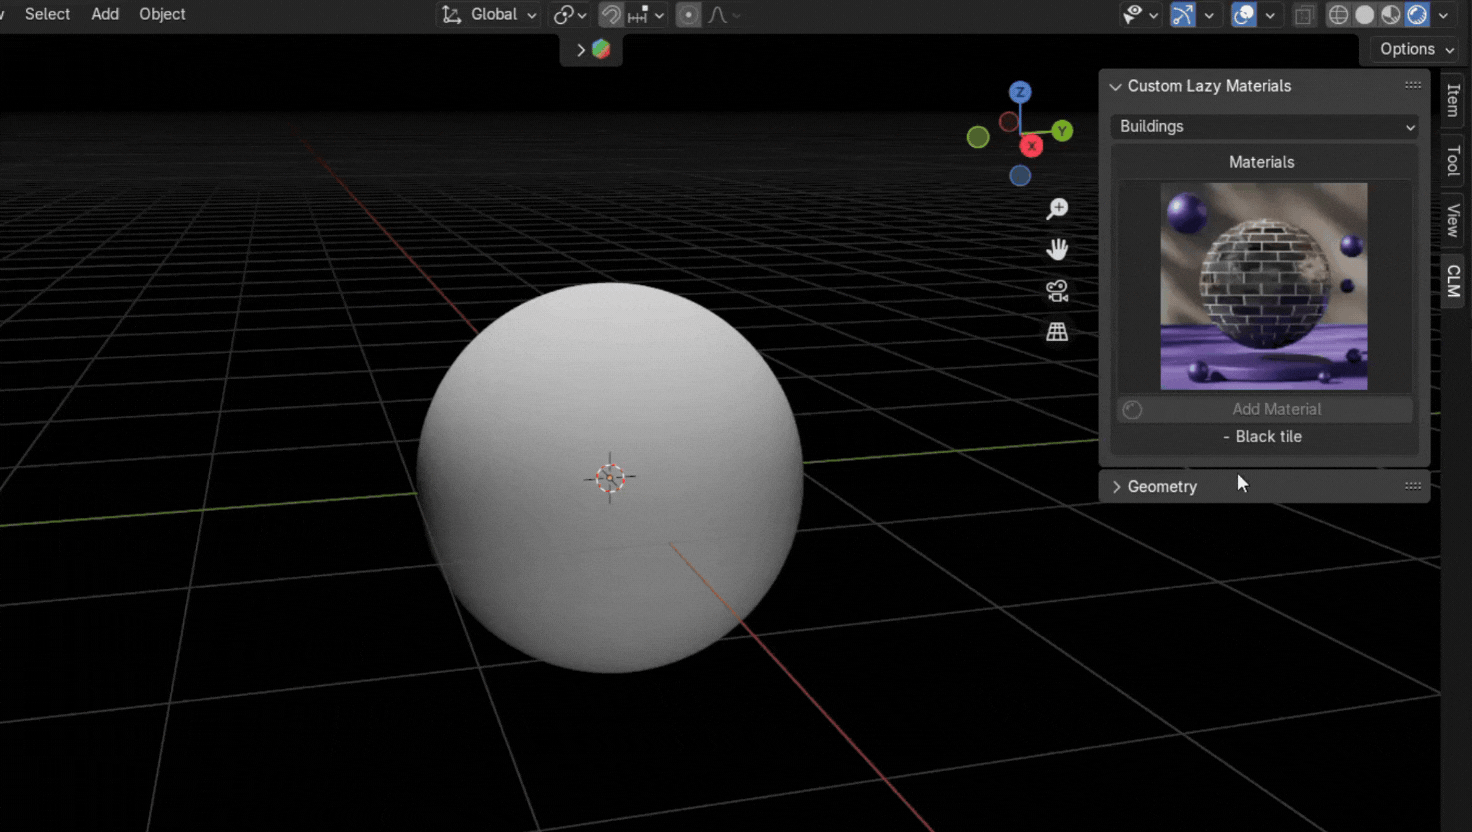Image resolution: width=1472 pixels, height=832 pixels.
Task: Expand the Geometry panel
Action: coord(1162,487)
